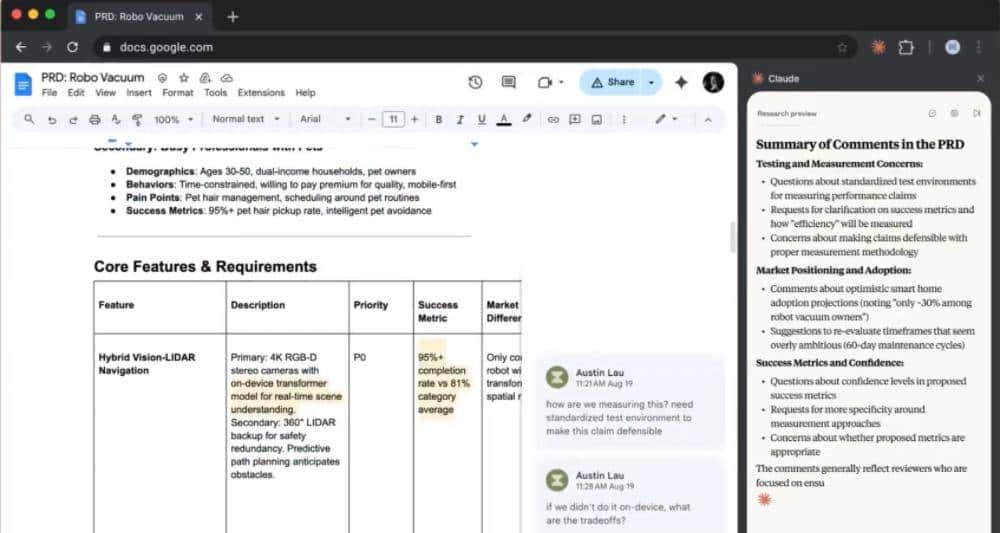
Task: Click the Claude extension icon in Chrome toolbar
Action: click(878, 47)
